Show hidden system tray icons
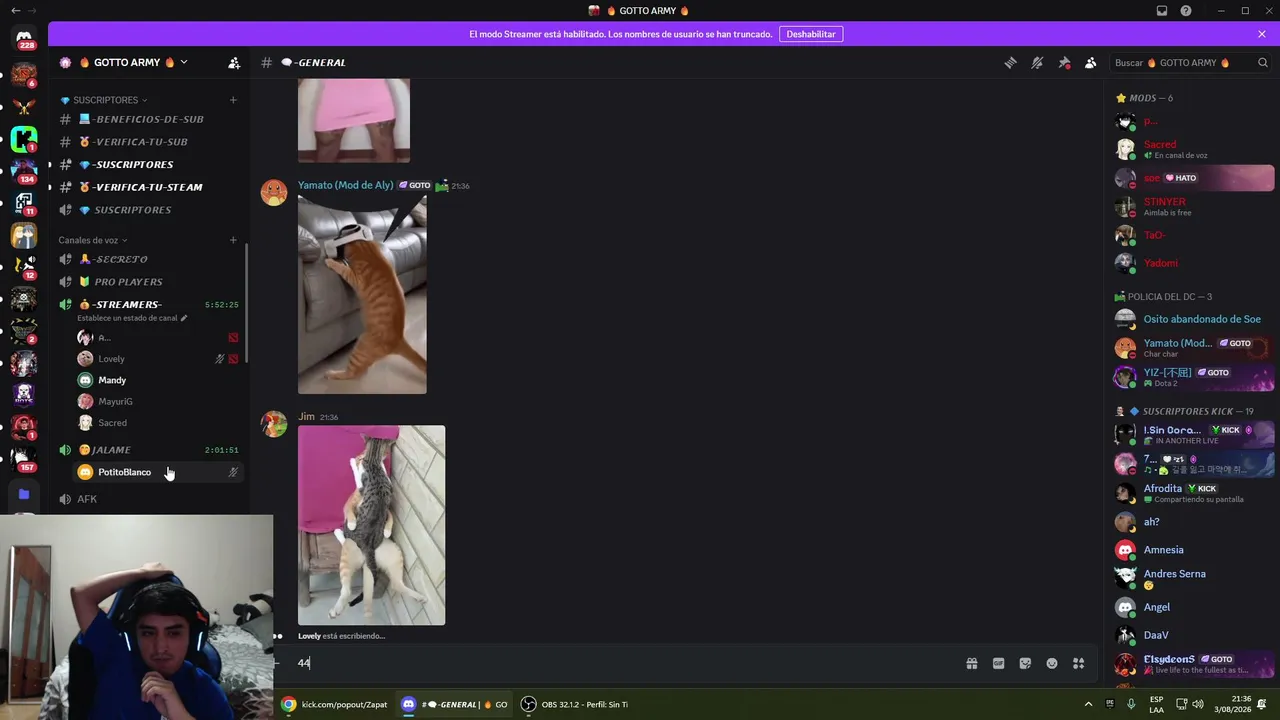Viewport: 1280px width, 720px height. [1089, 704]
